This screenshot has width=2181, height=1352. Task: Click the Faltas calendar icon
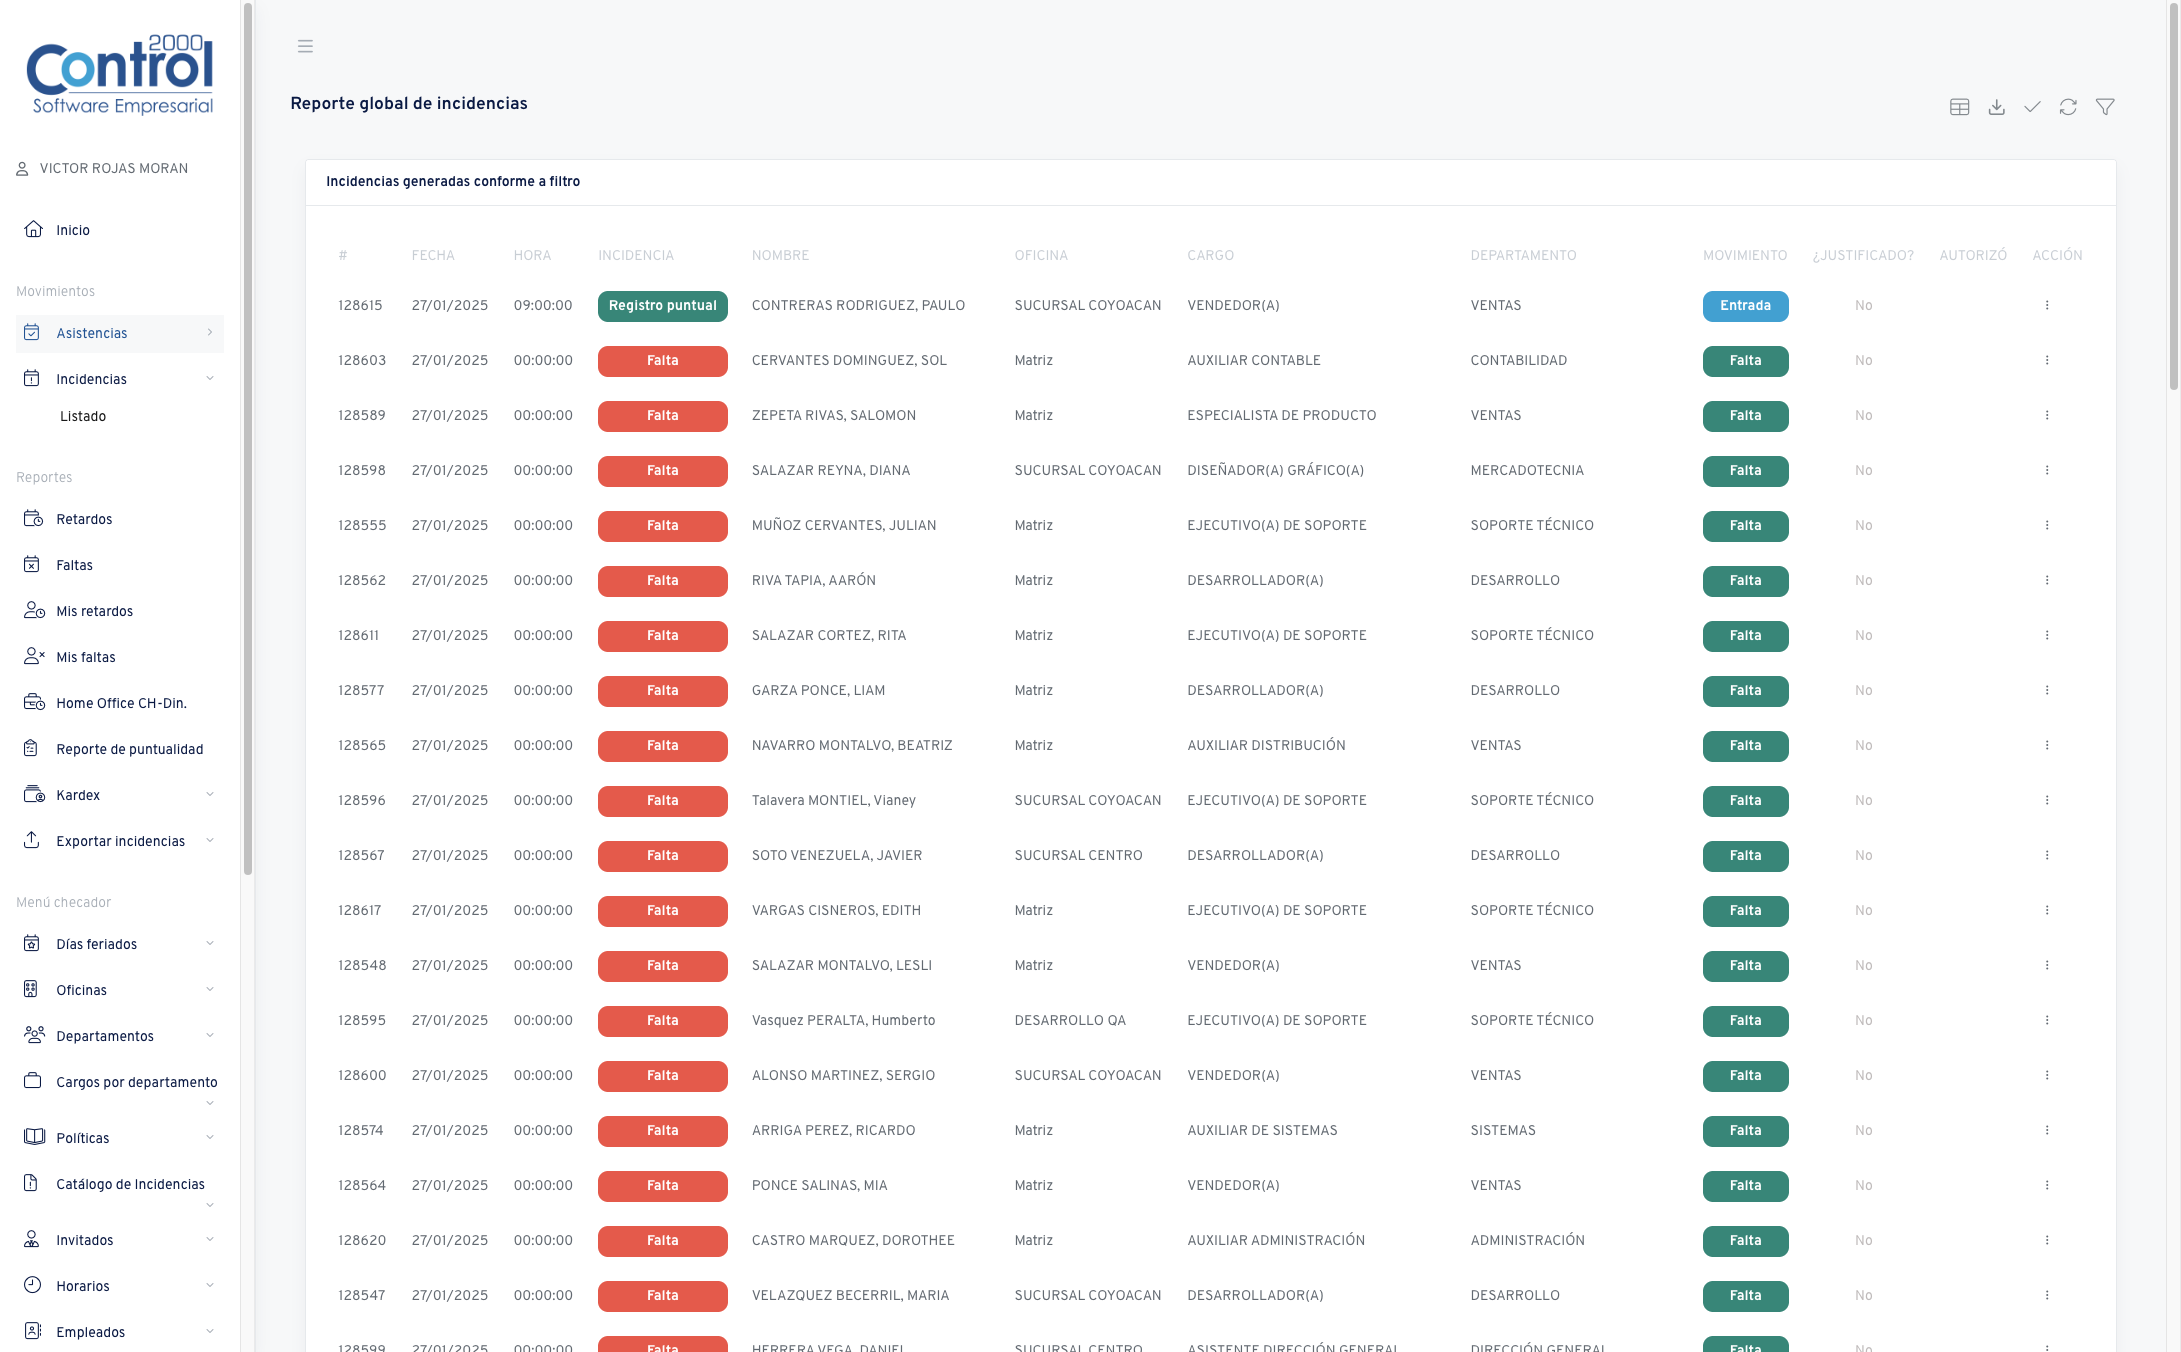click(x=32, y=564)
